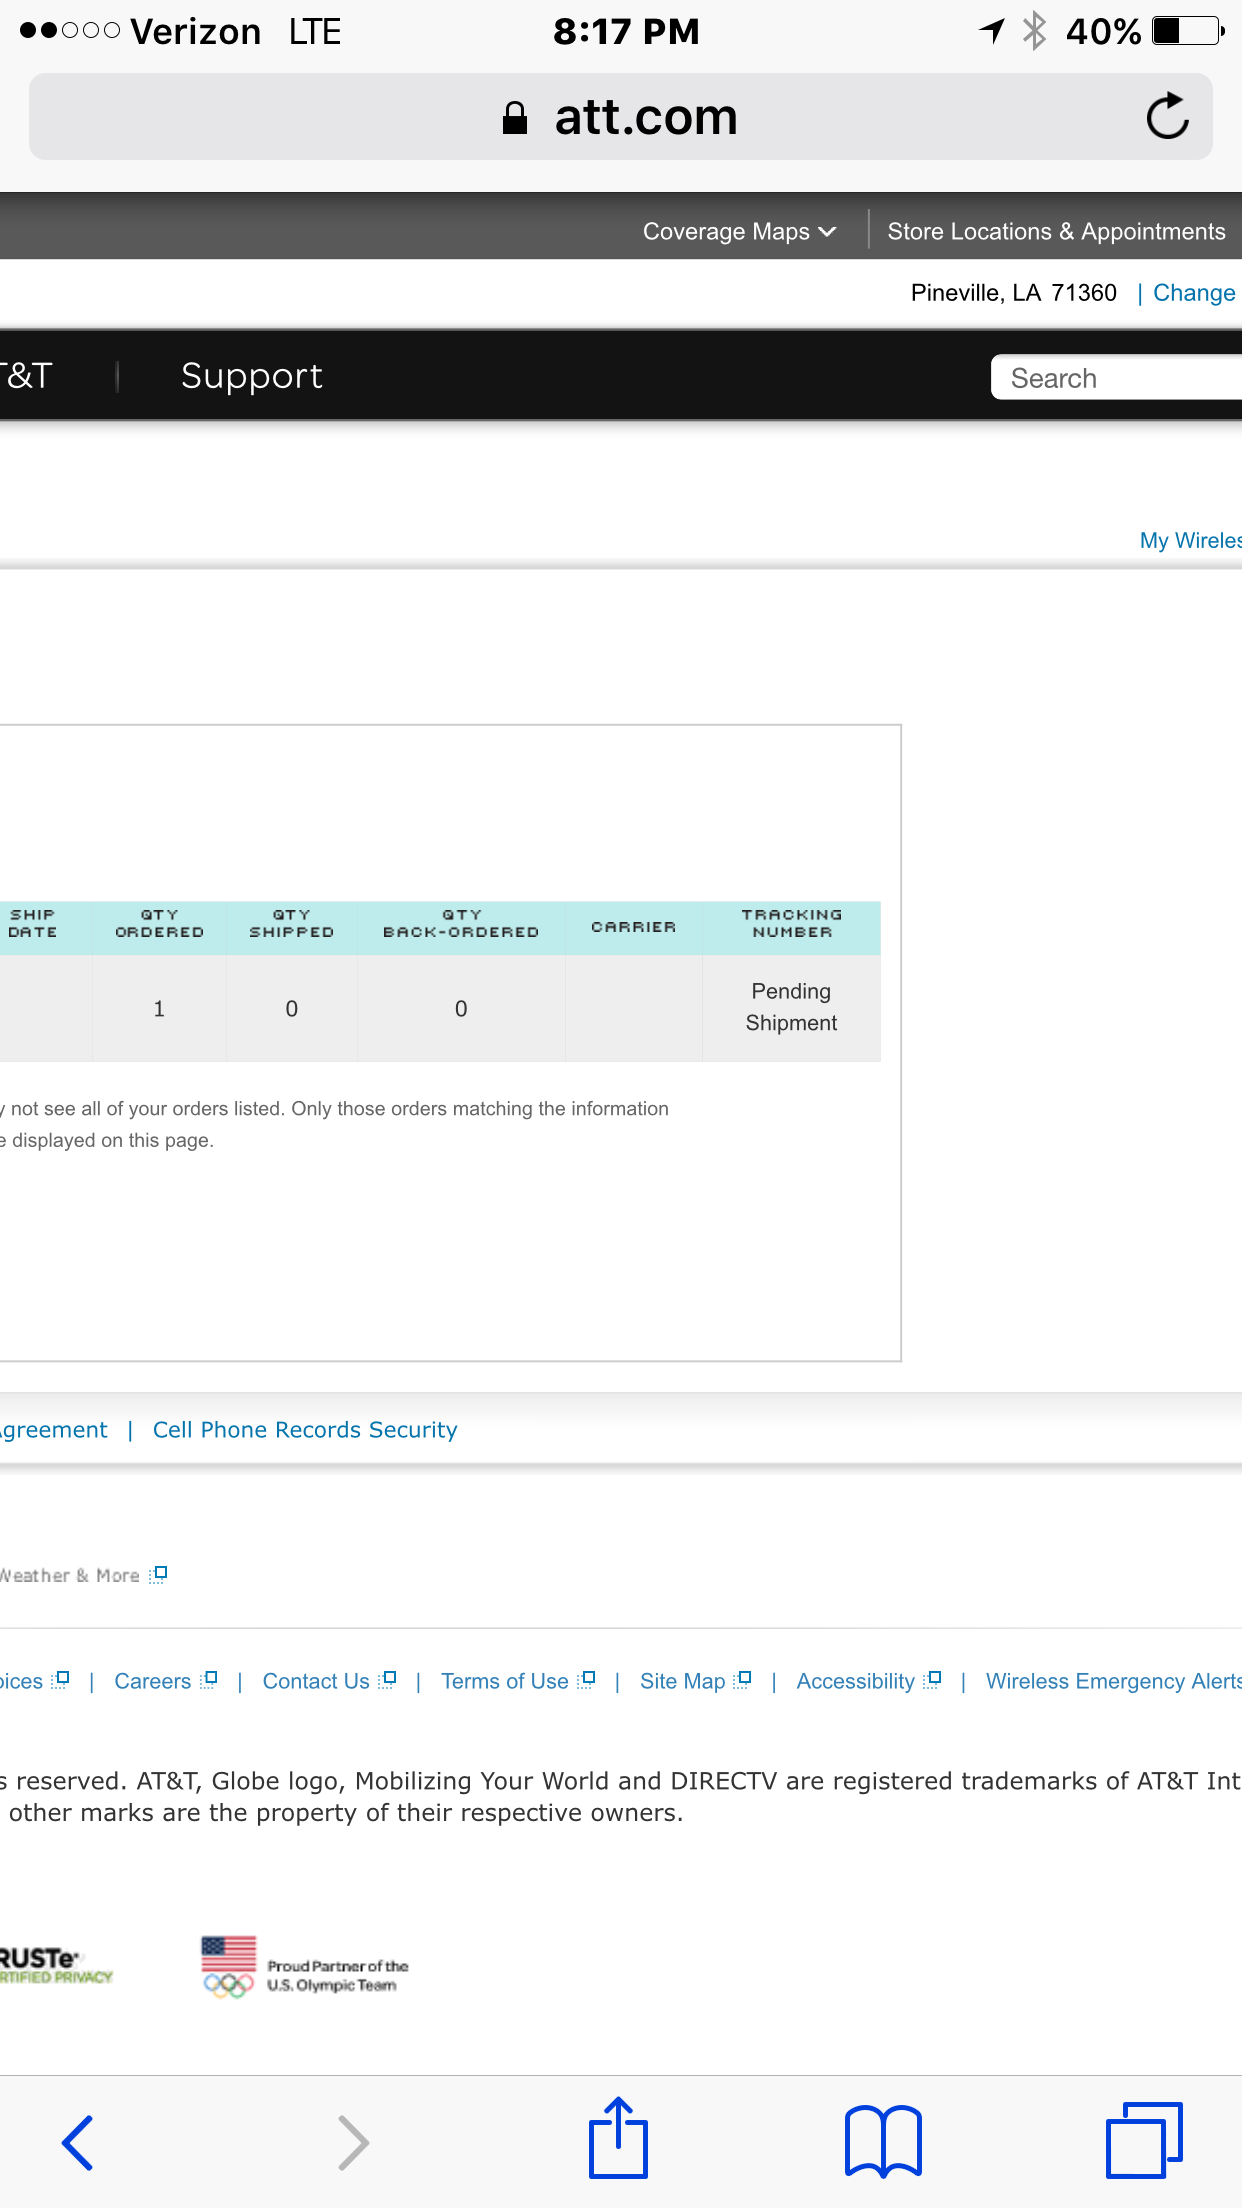Tap the TRUSTe certified privacy badge
1242x2208 pixels.
(56, 1965)
